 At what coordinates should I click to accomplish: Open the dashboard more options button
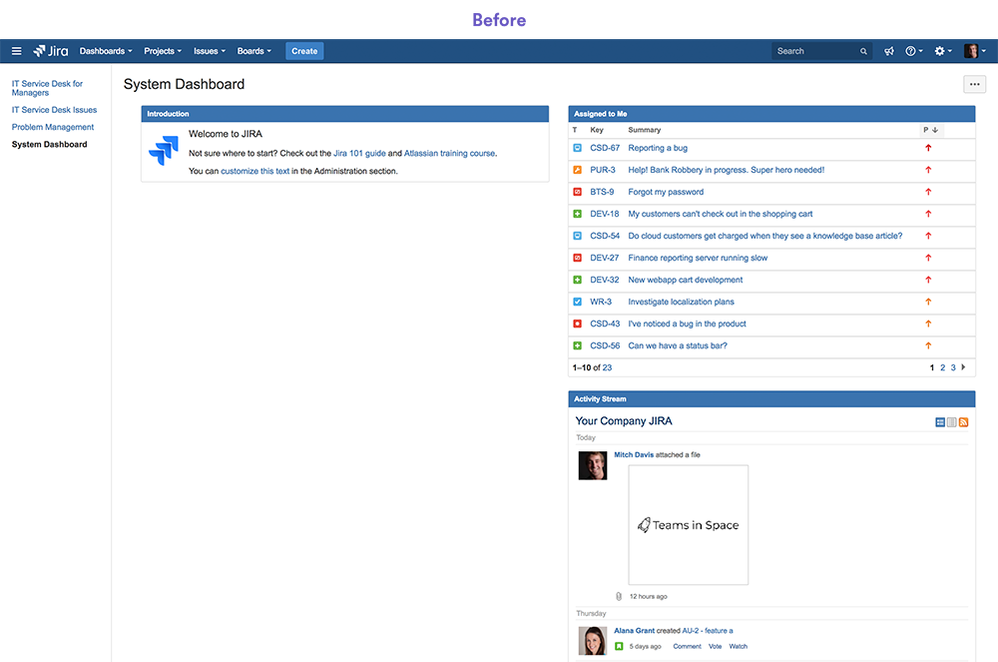(x=974, y=84)
